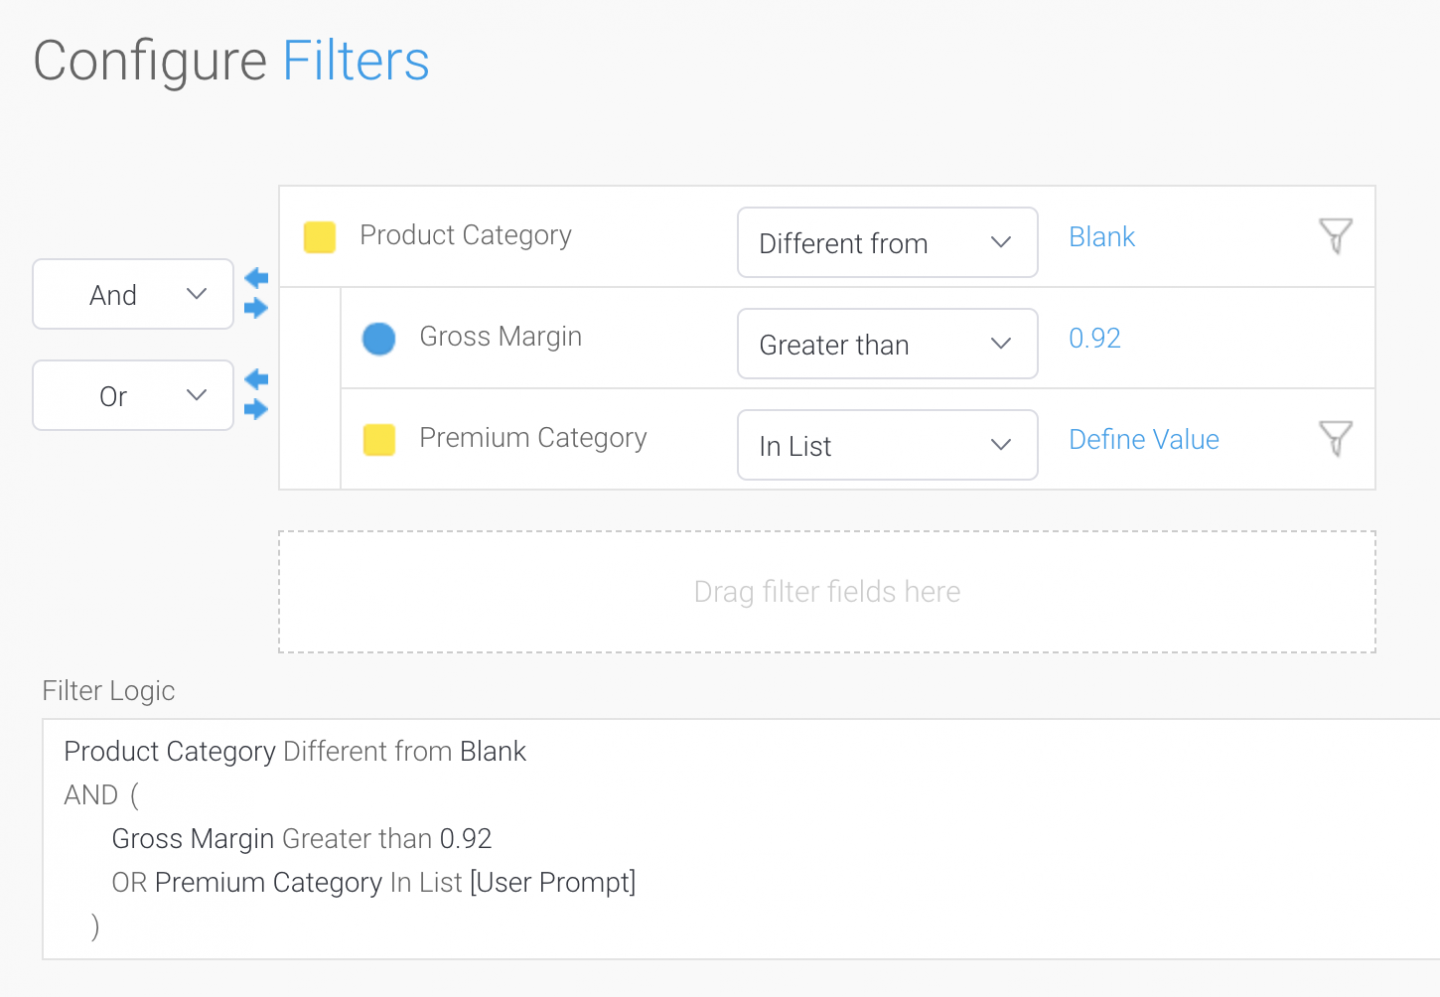Screen dimensions: 1440x997
Task: Click the Blank value link
Action: tap(1102, 236)
